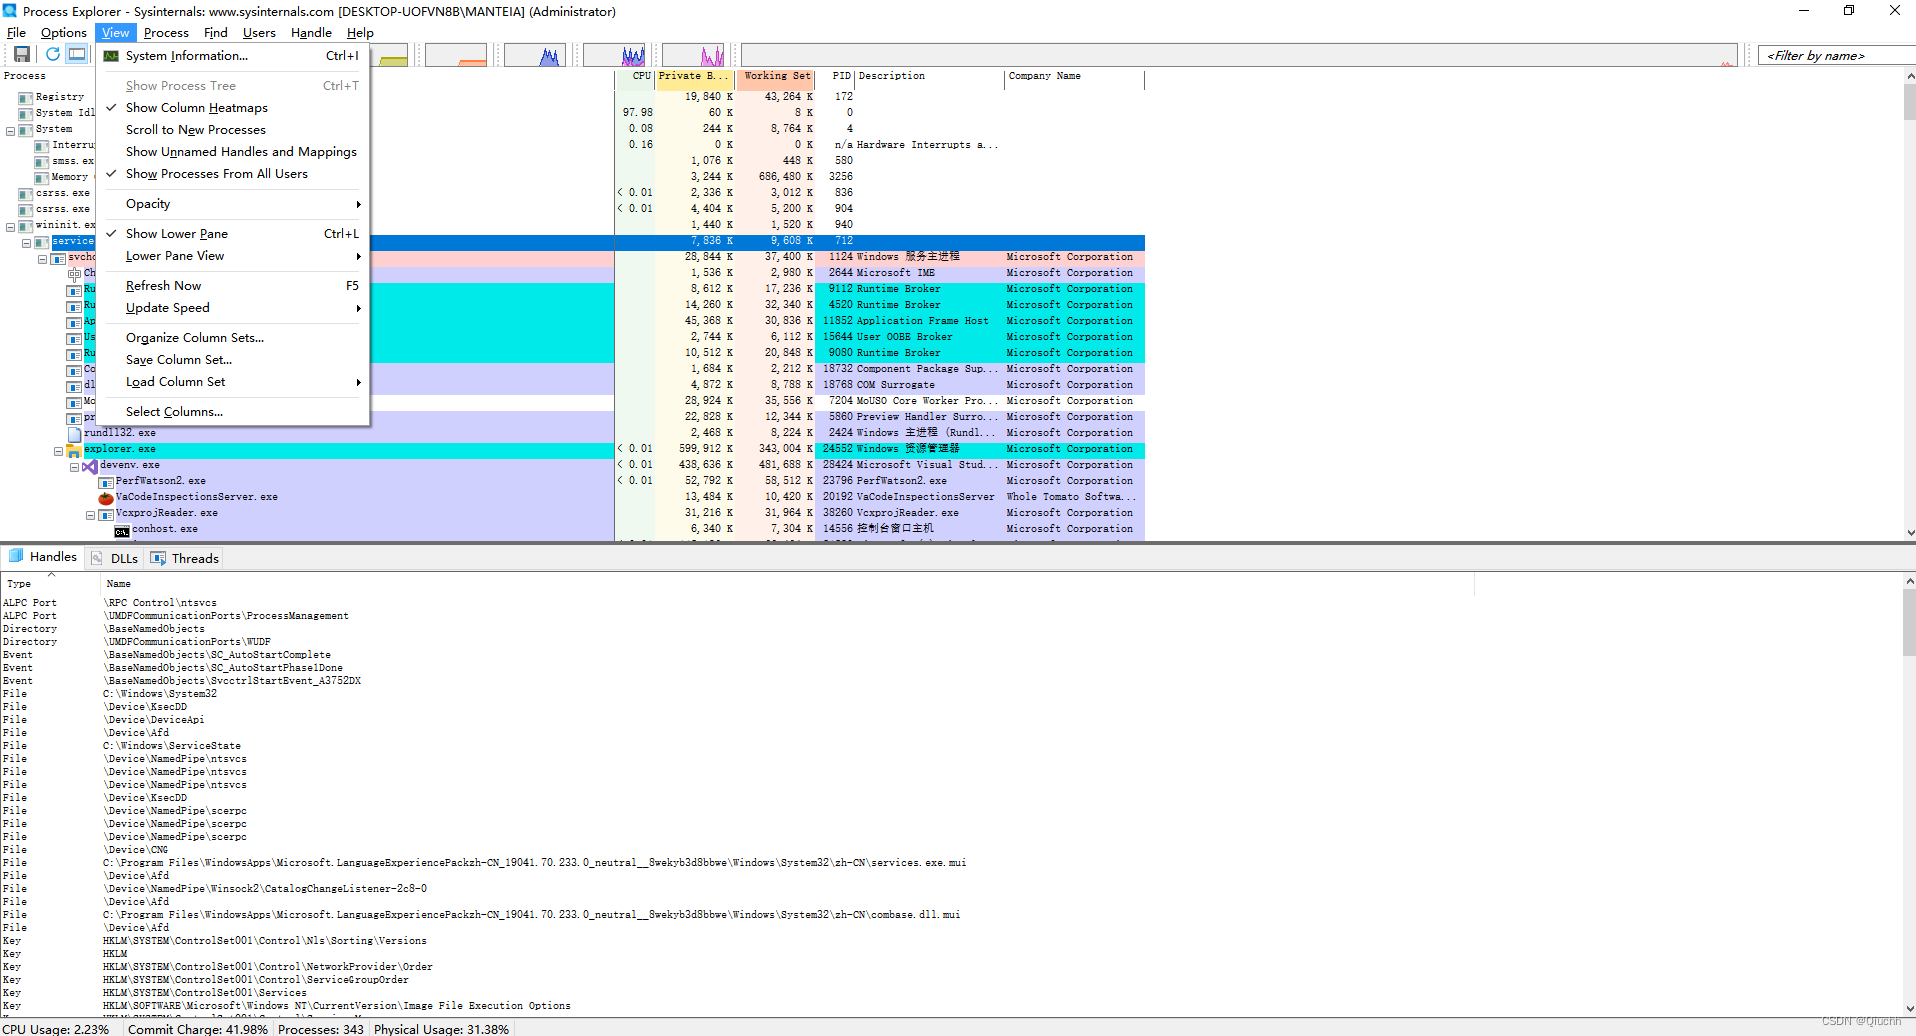Click the Refresh toolbar icon

(x=52, y=54)
